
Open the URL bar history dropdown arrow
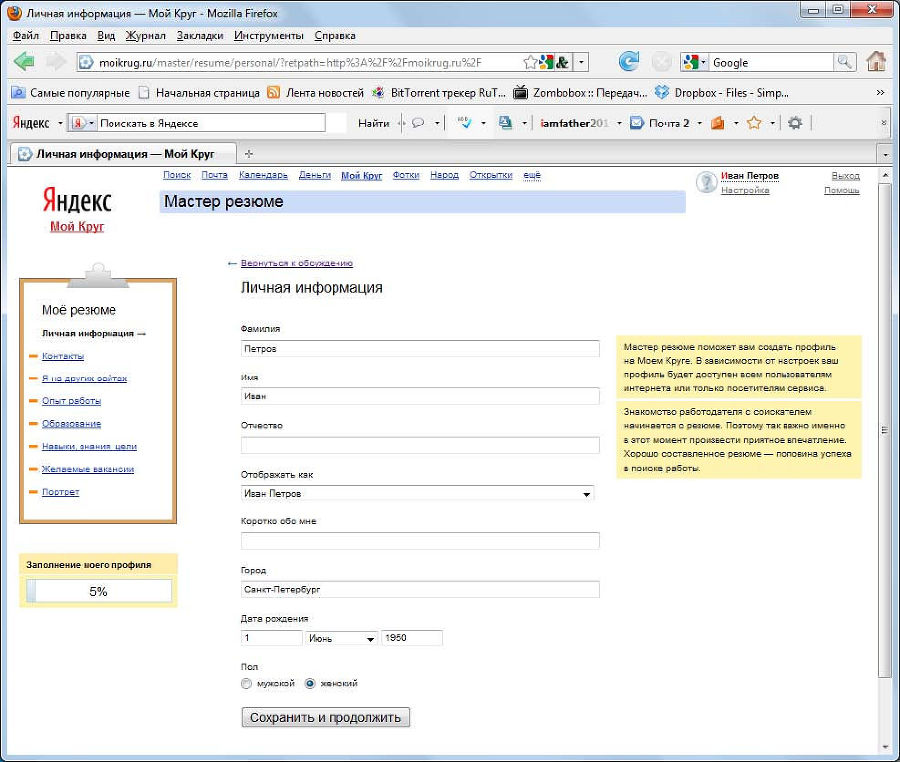[582, 62]
